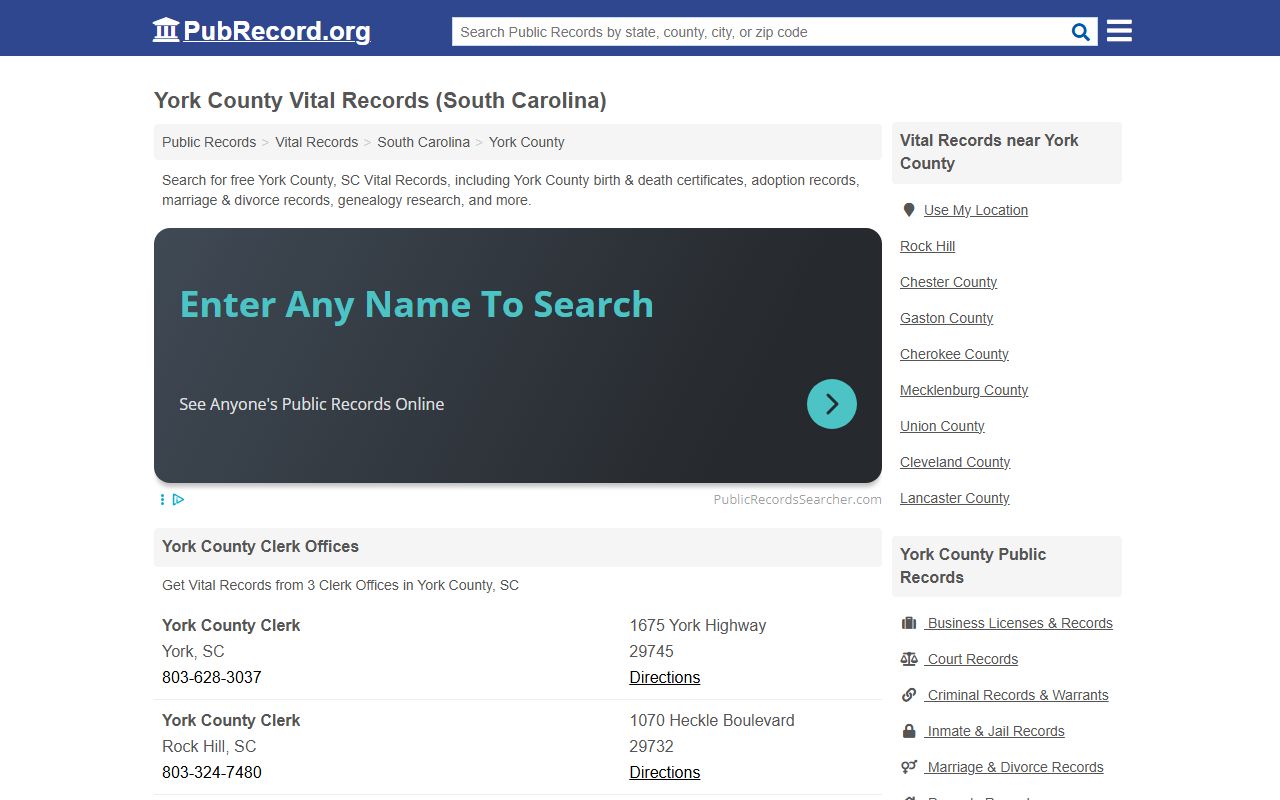The image size is (1280, 800).
Task: Click the Business Licenses briefcase icon
Action: tap(909, 623)
